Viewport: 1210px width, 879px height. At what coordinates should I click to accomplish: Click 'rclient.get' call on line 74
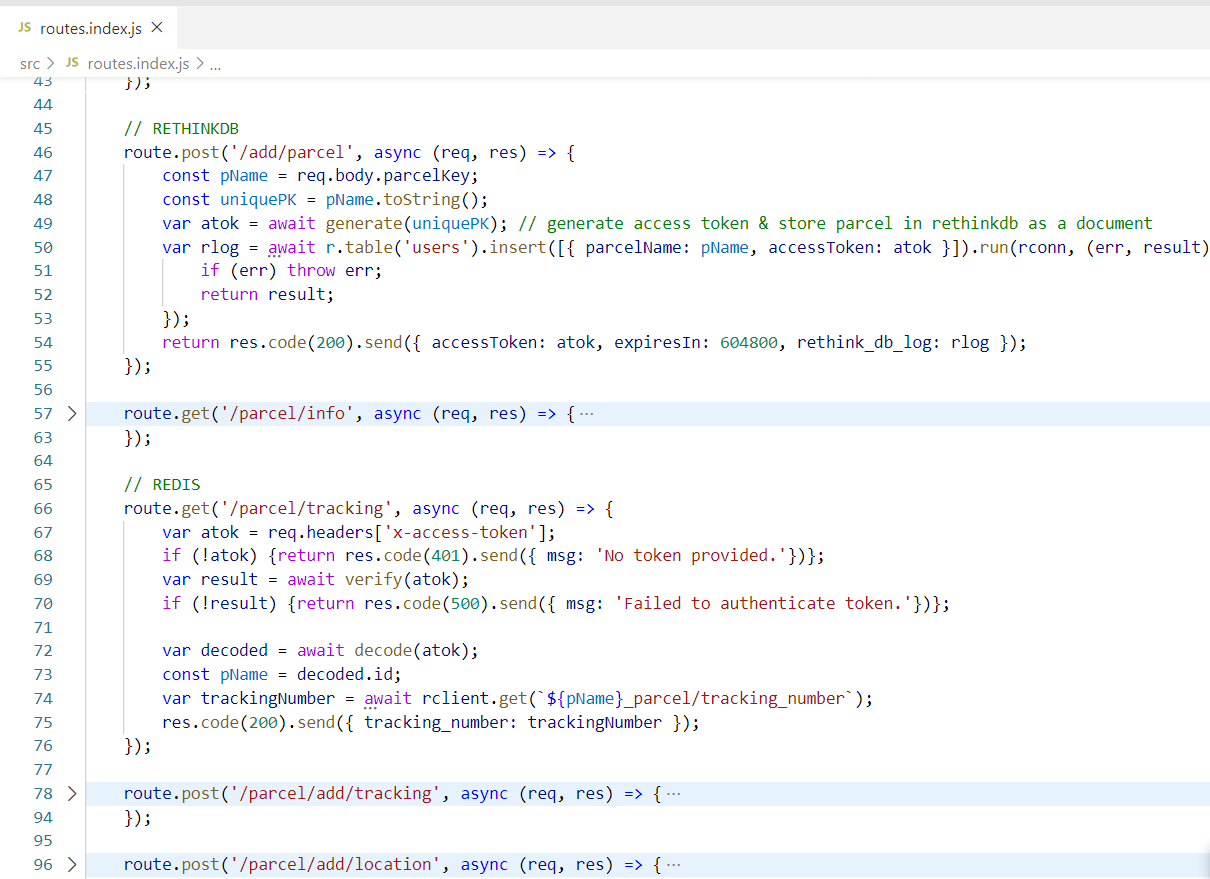click(x=473, y=698)
